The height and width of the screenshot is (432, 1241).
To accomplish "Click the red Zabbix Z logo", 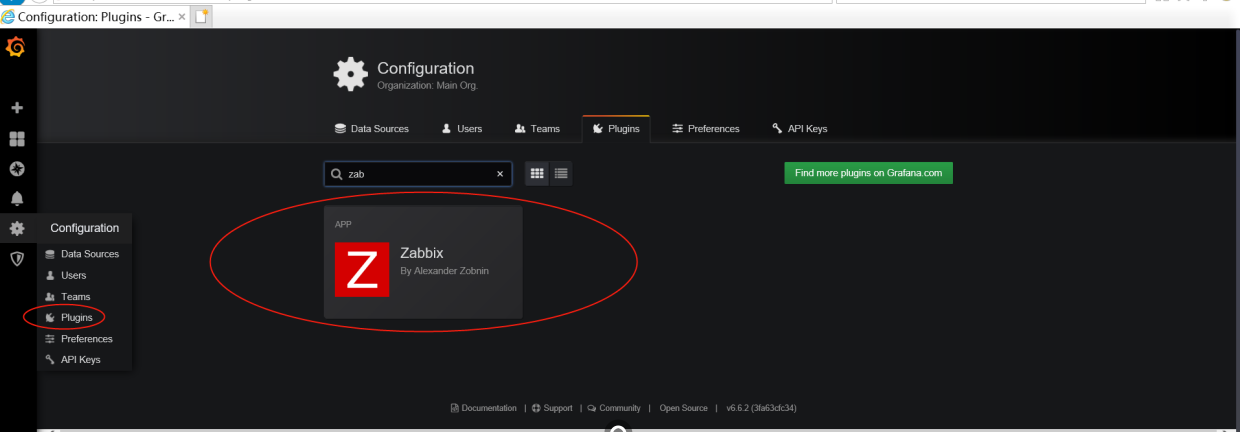I will click(x=362, y=270).
